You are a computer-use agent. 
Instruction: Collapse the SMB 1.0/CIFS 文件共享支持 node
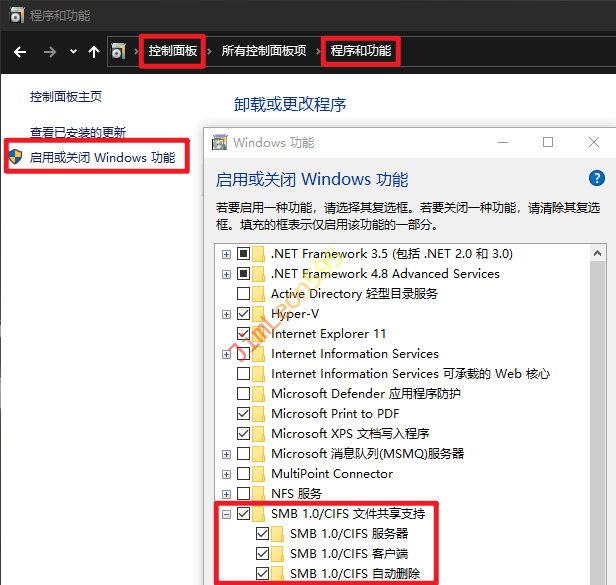(x=227, y=514)
